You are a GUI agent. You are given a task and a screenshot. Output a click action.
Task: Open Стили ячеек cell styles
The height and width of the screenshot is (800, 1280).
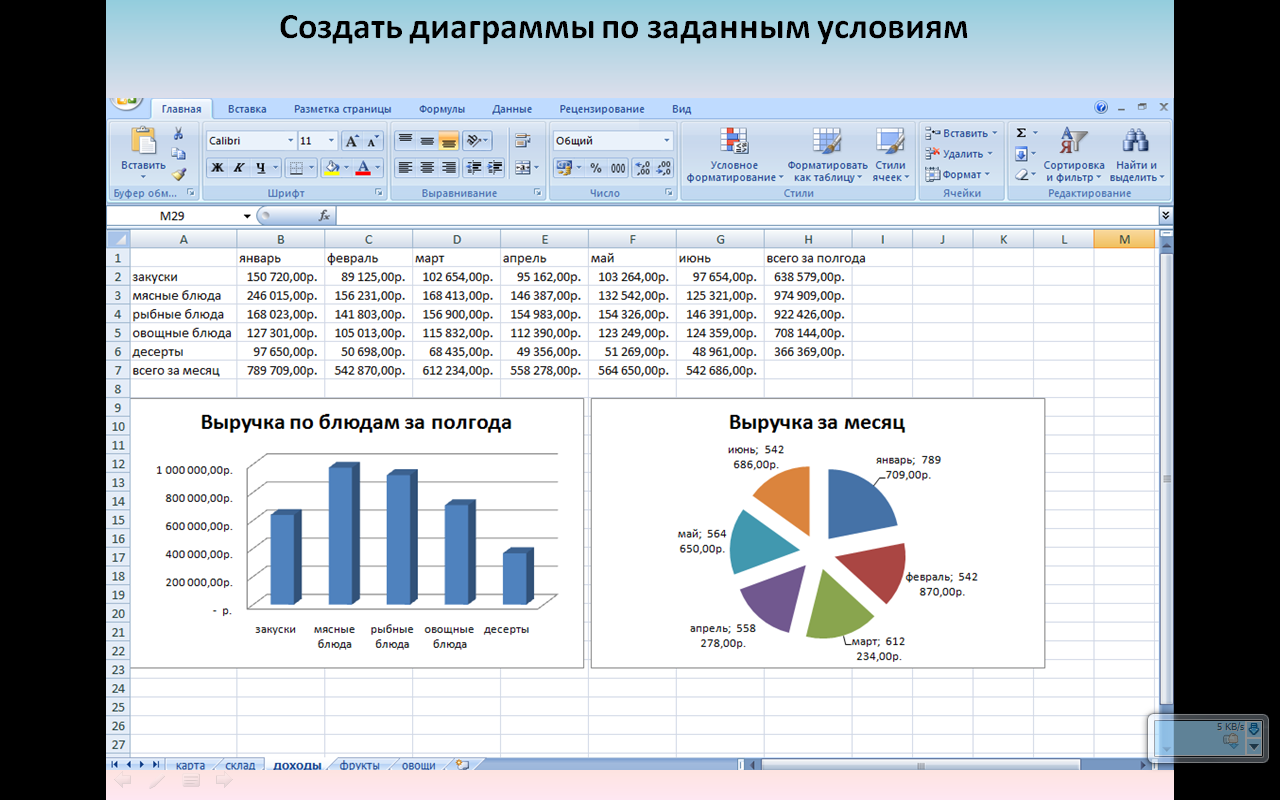(890, 155)
